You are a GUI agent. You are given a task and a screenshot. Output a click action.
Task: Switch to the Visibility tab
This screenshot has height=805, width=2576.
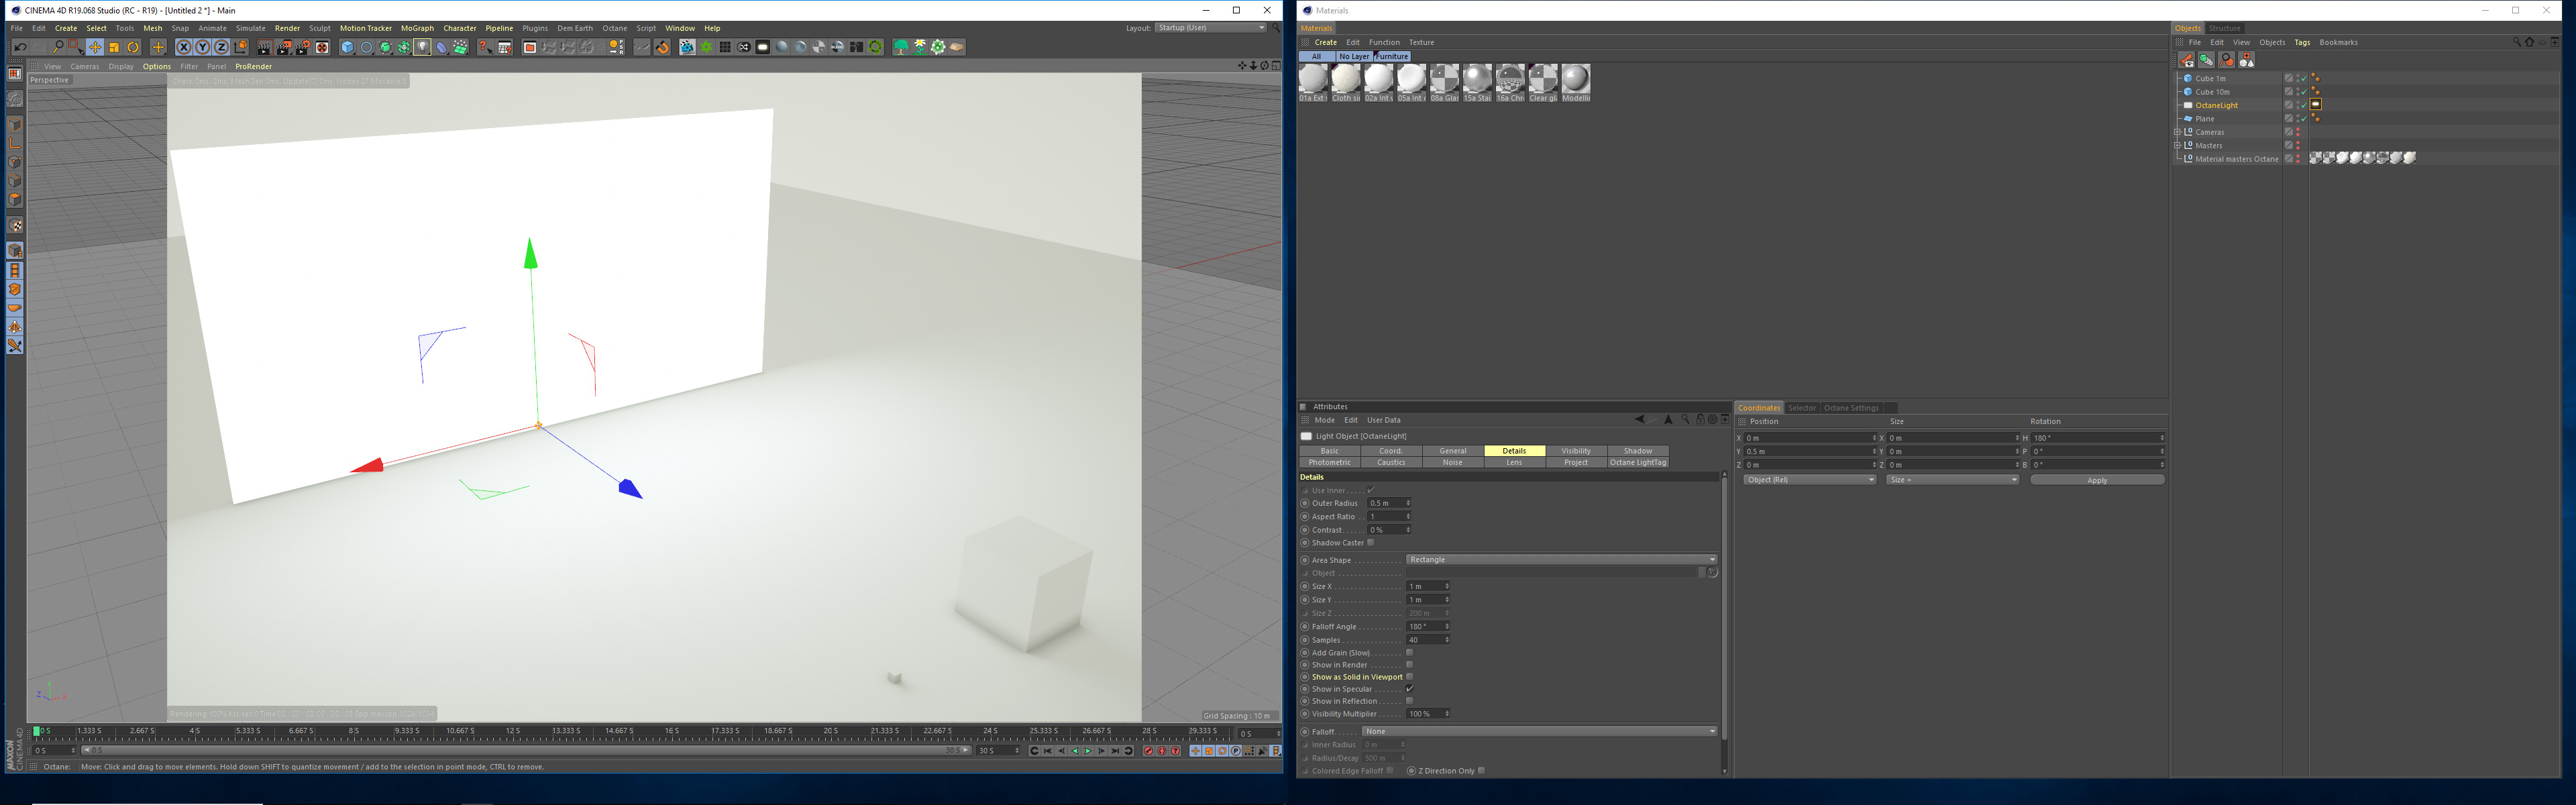(1576, 451)
